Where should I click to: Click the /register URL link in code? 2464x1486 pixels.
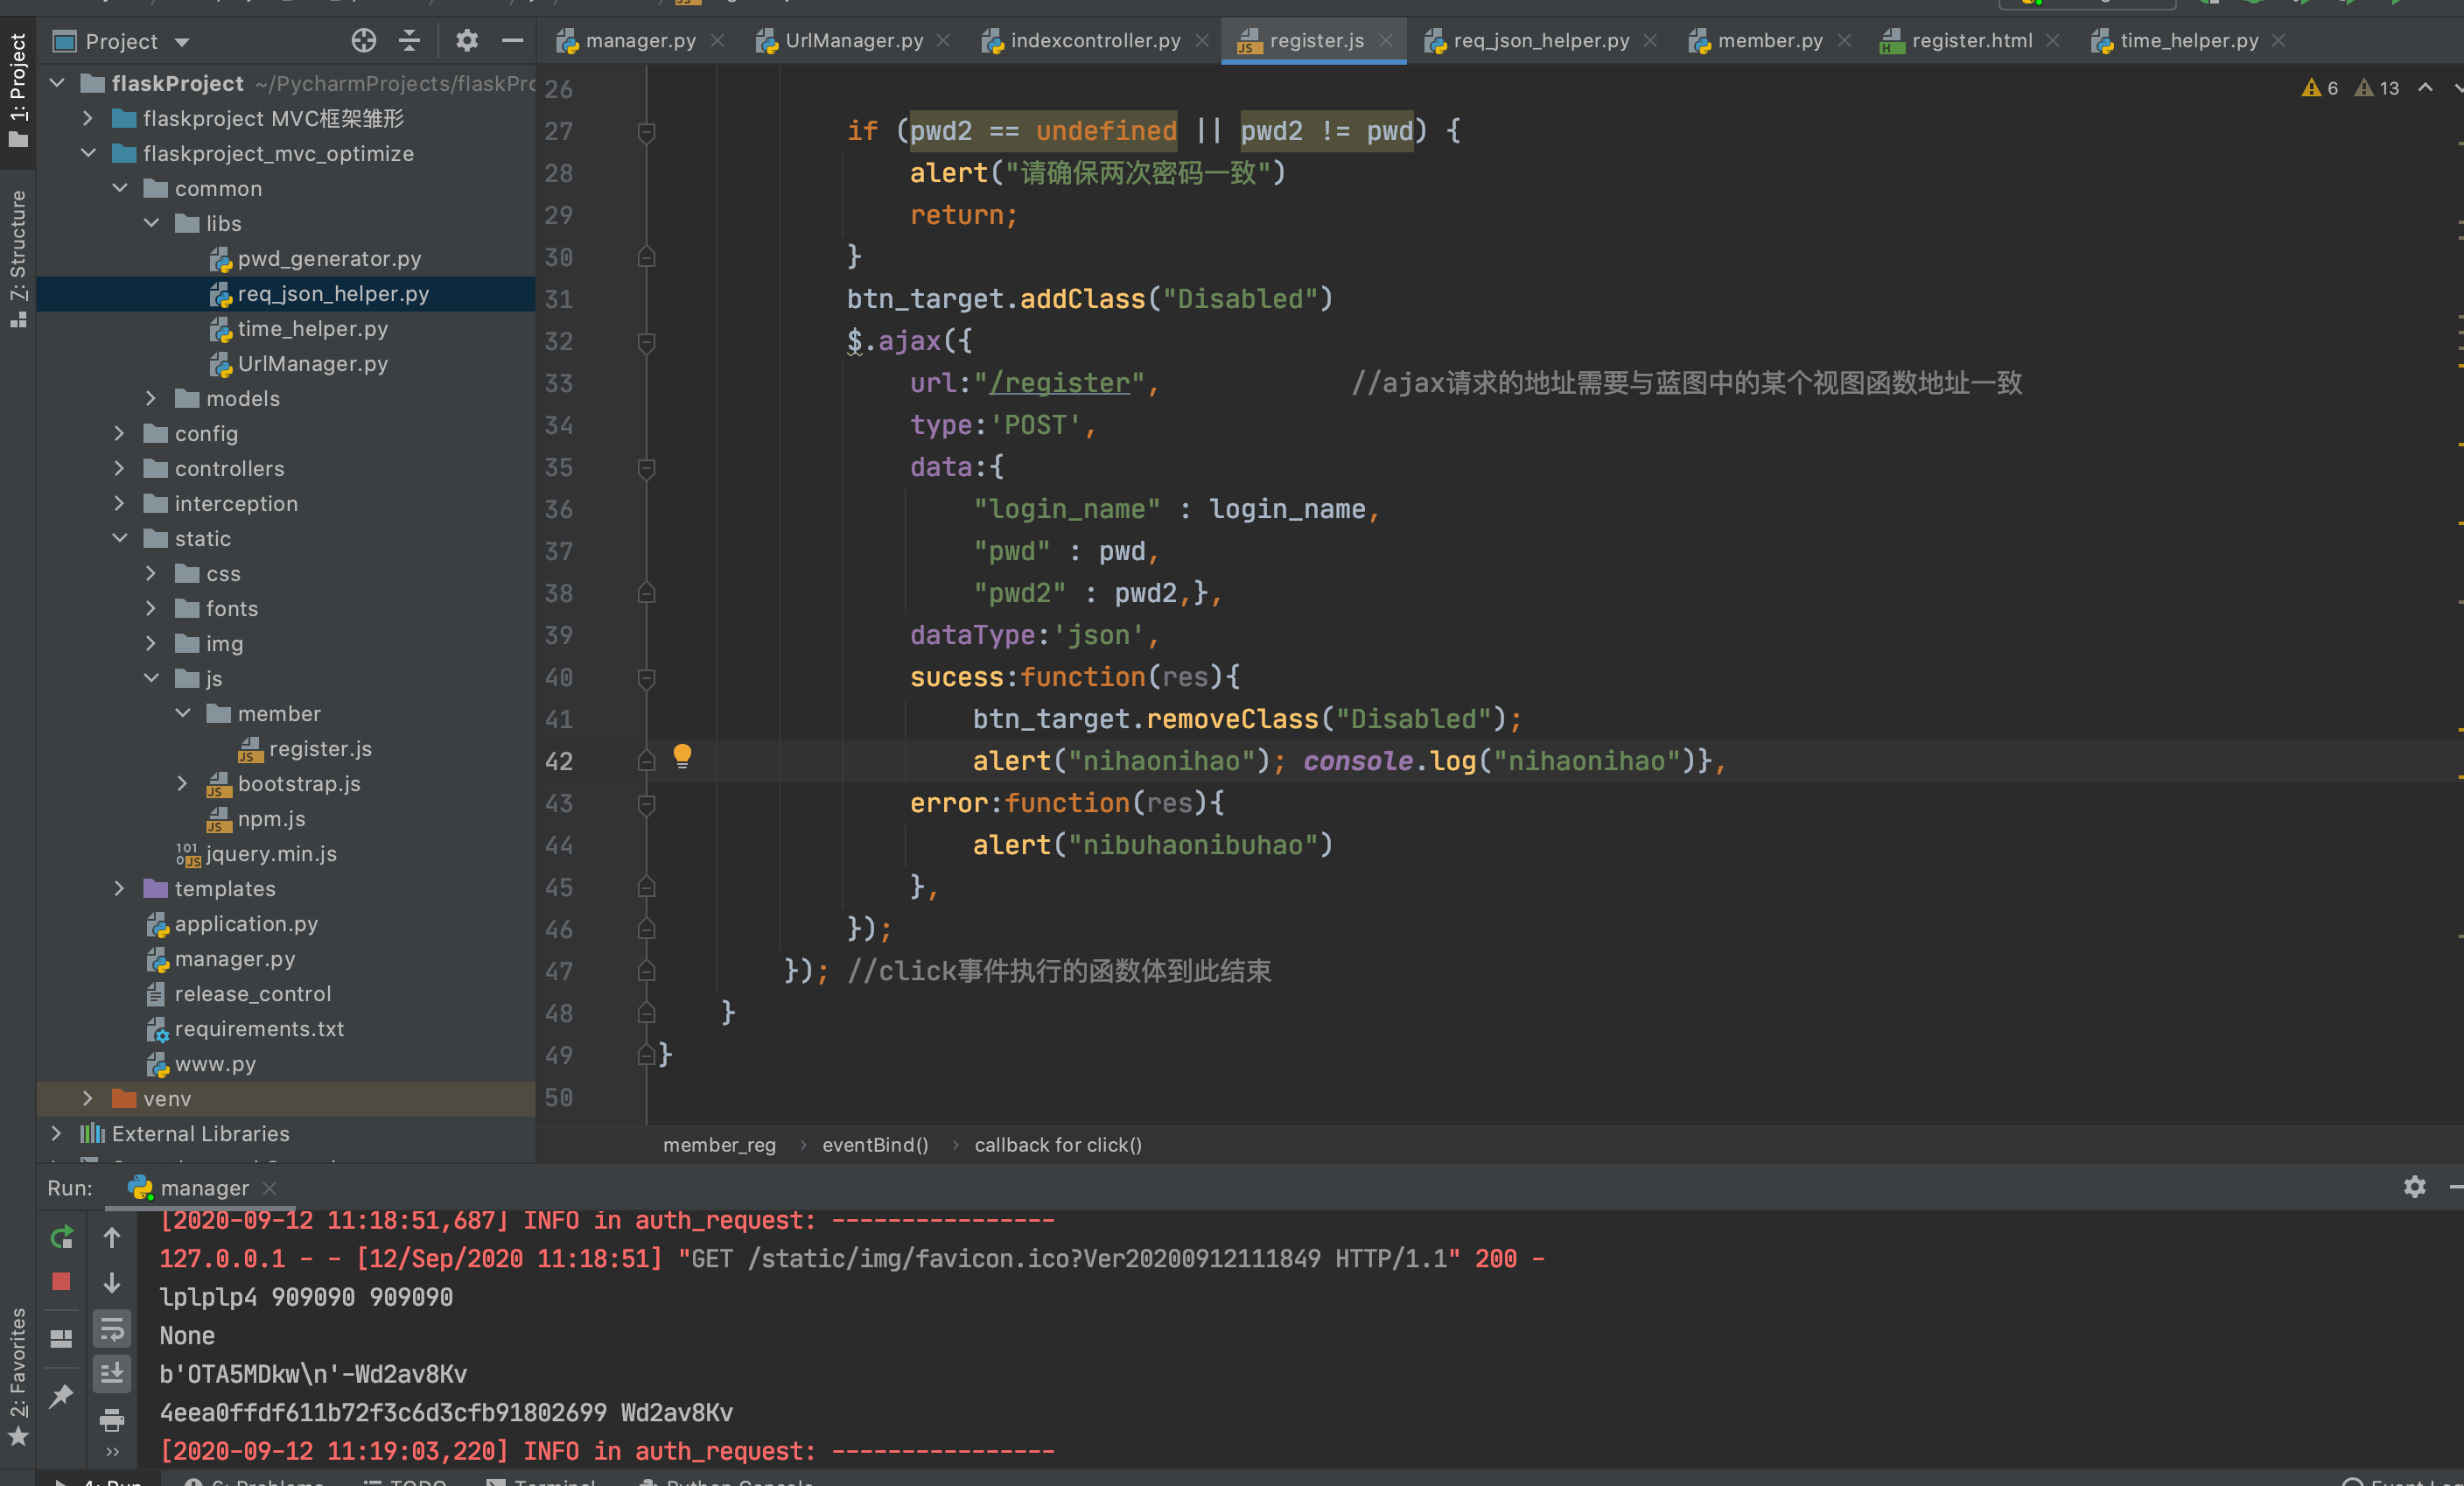[x=1060, y=383]
